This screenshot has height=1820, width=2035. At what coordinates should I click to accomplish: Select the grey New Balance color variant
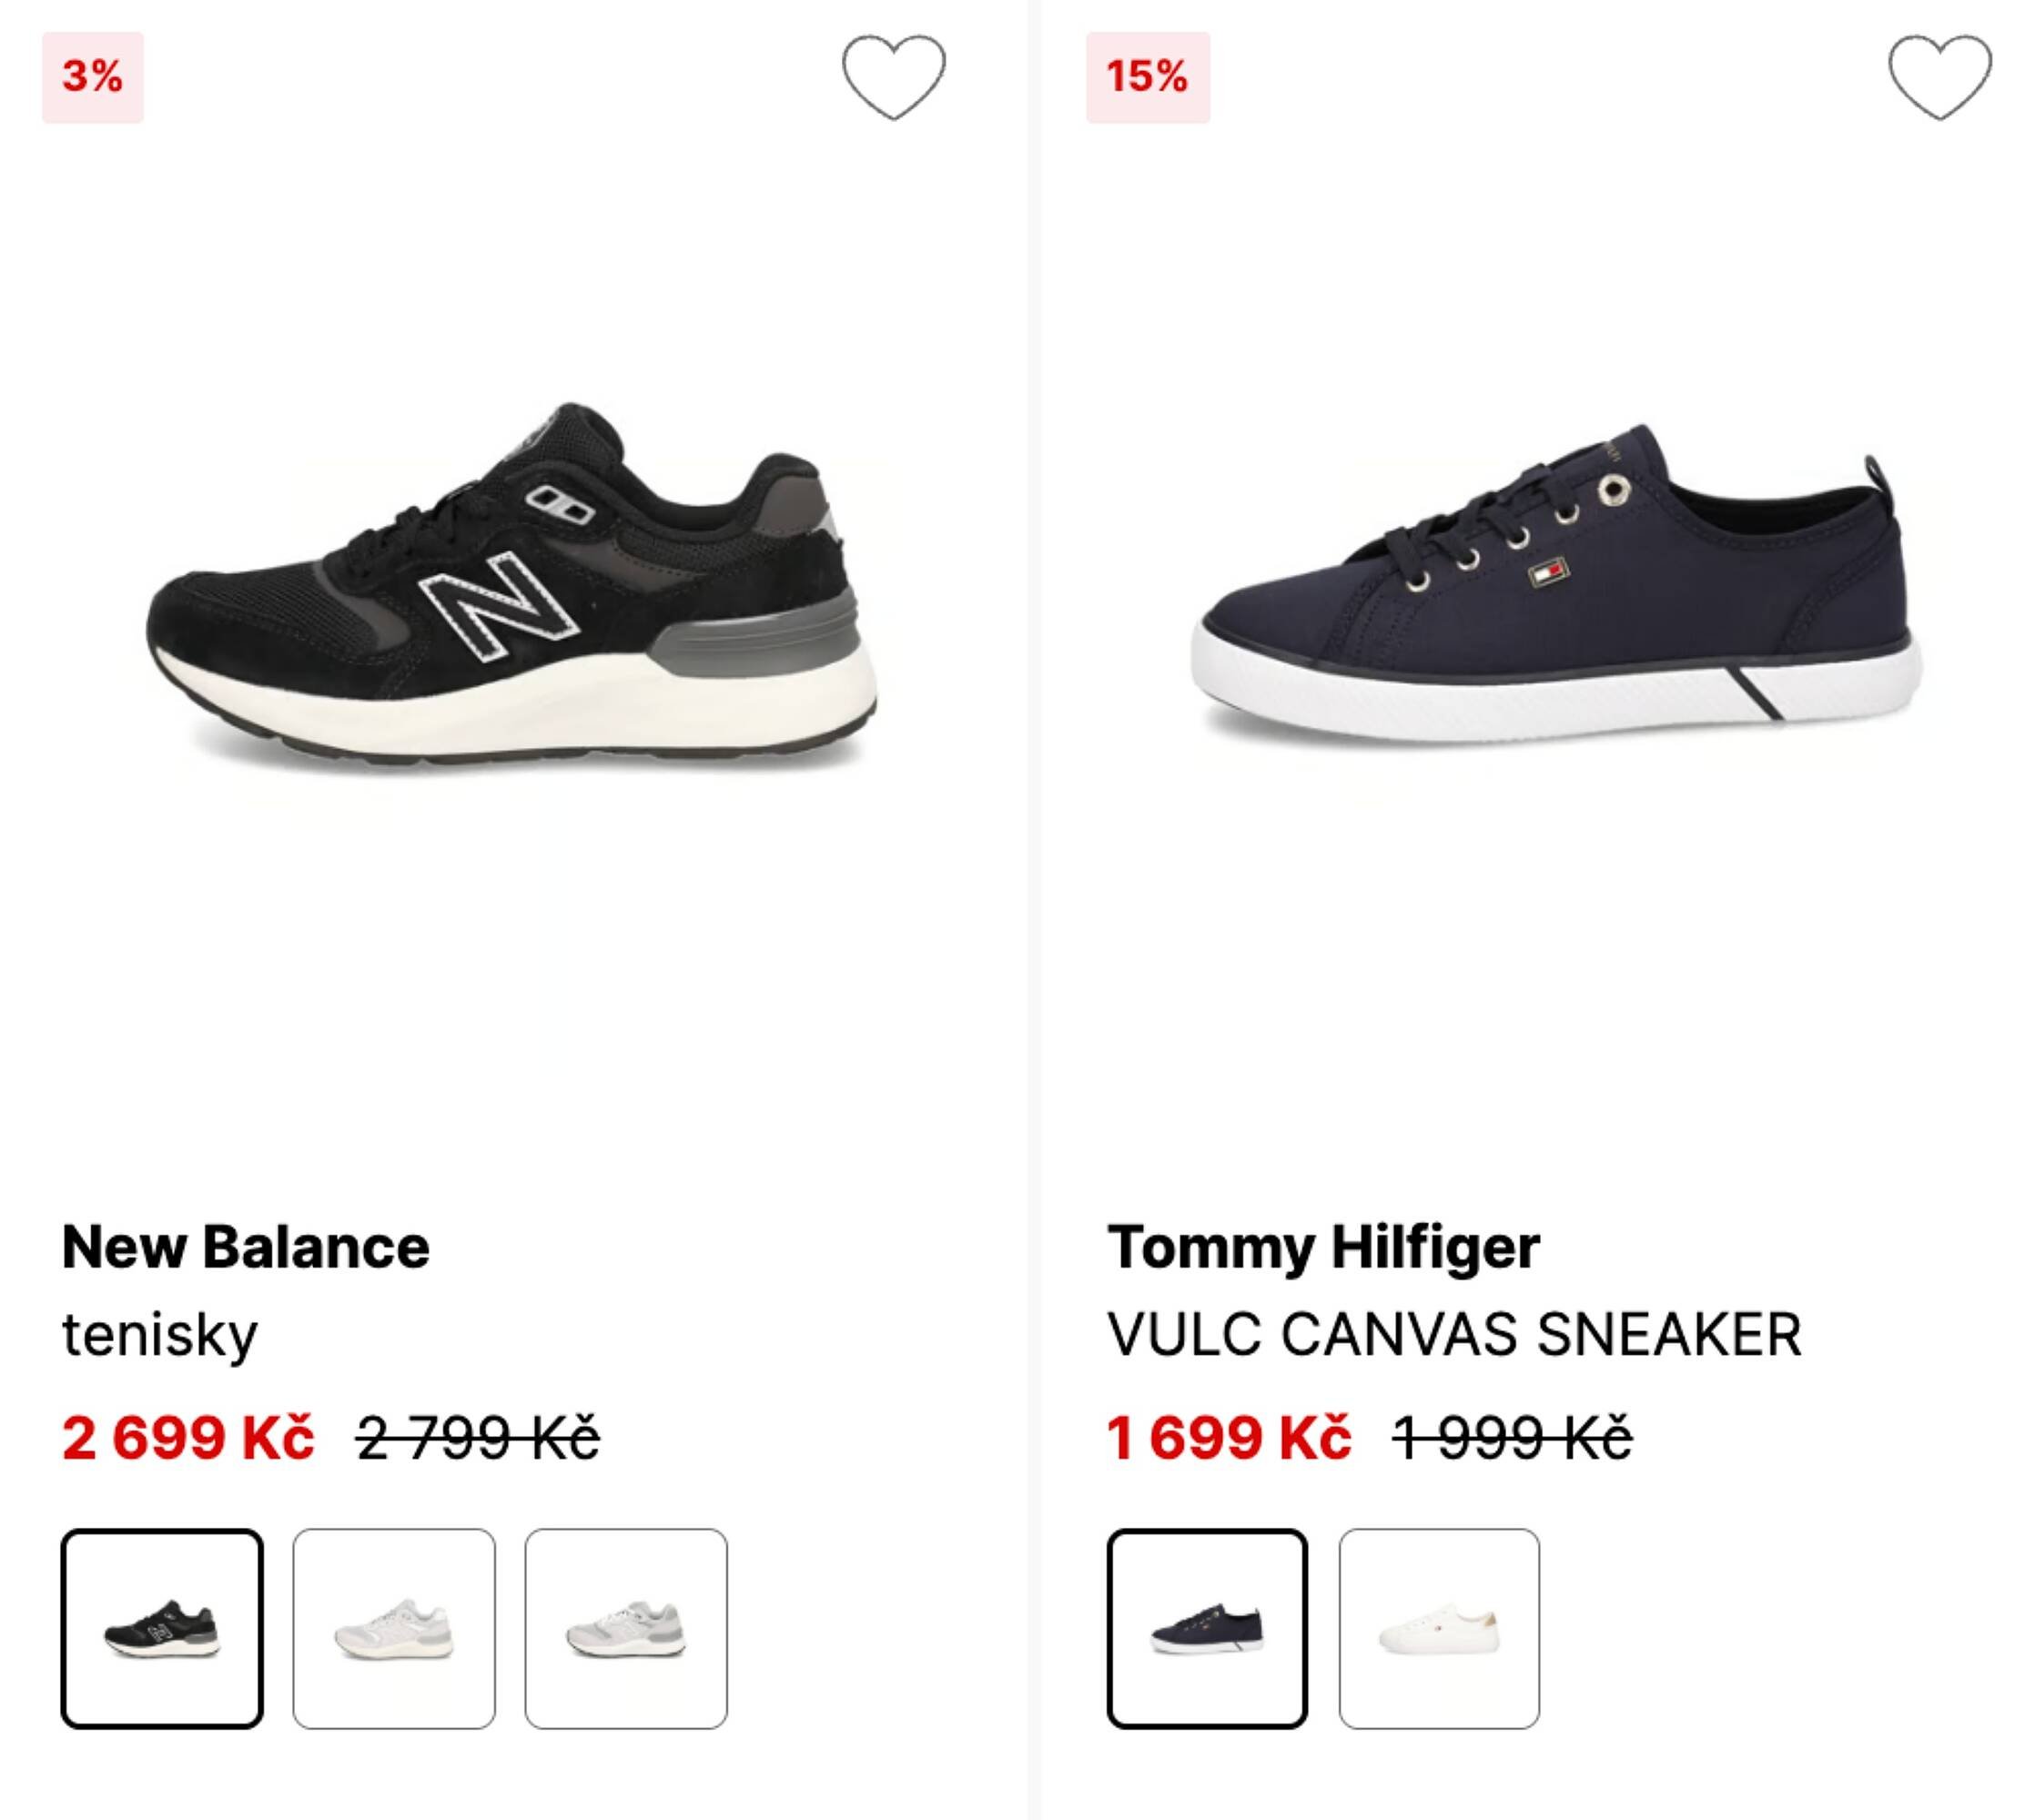[x=626, y=1629]
